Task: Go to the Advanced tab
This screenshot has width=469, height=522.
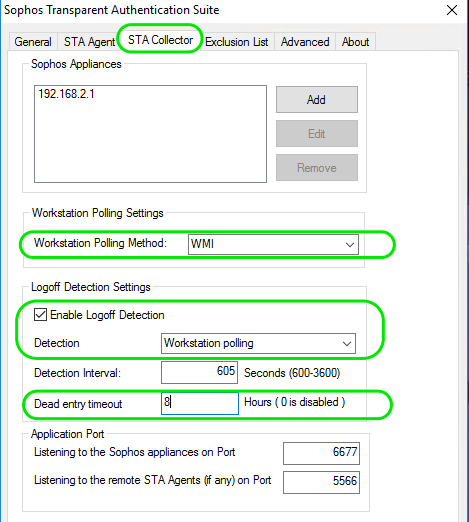Action: pos(305,42)
